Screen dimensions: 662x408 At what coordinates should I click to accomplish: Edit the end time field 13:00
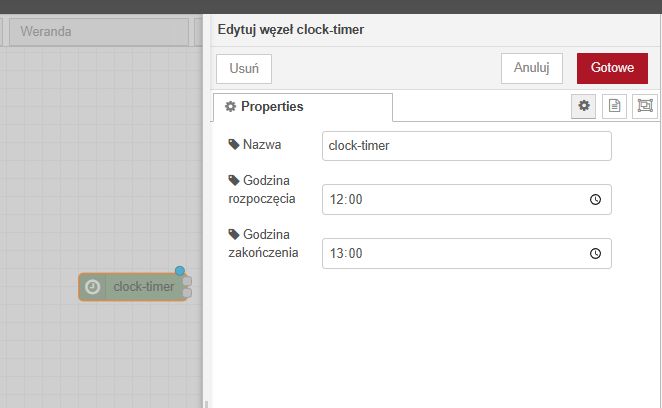click(x=467, y=253)
